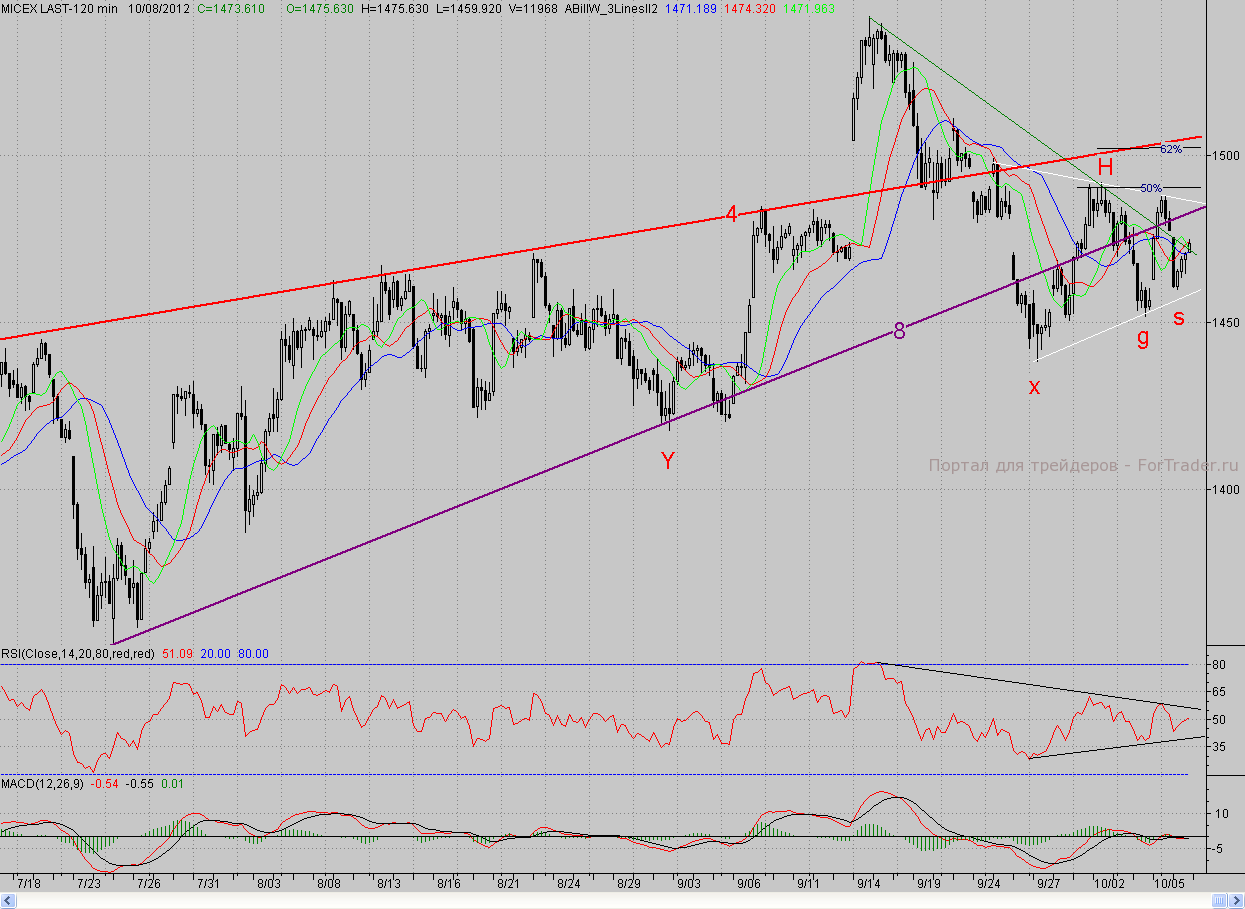Screen dimensions: 1245x909
Task: Click the '8/29' date axis label
Action: point(629,884)
